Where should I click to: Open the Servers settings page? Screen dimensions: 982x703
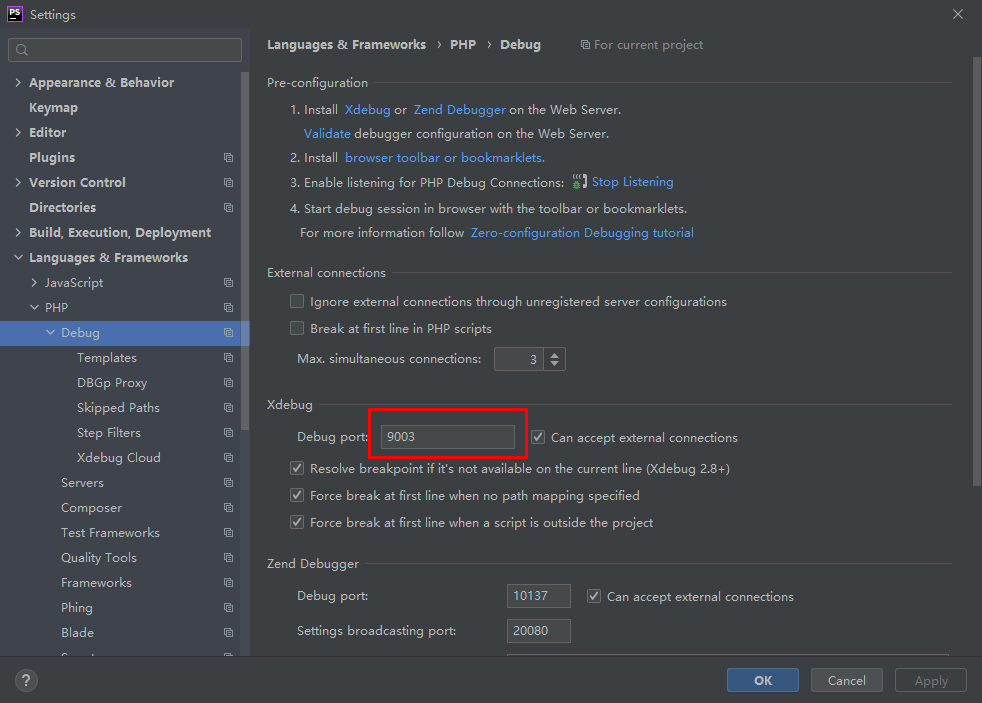pyautogui.click(x=82, y=483)
